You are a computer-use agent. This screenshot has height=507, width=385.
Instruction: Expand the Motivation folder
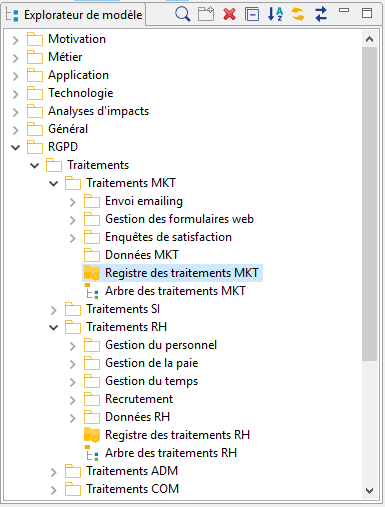(15, 40)
